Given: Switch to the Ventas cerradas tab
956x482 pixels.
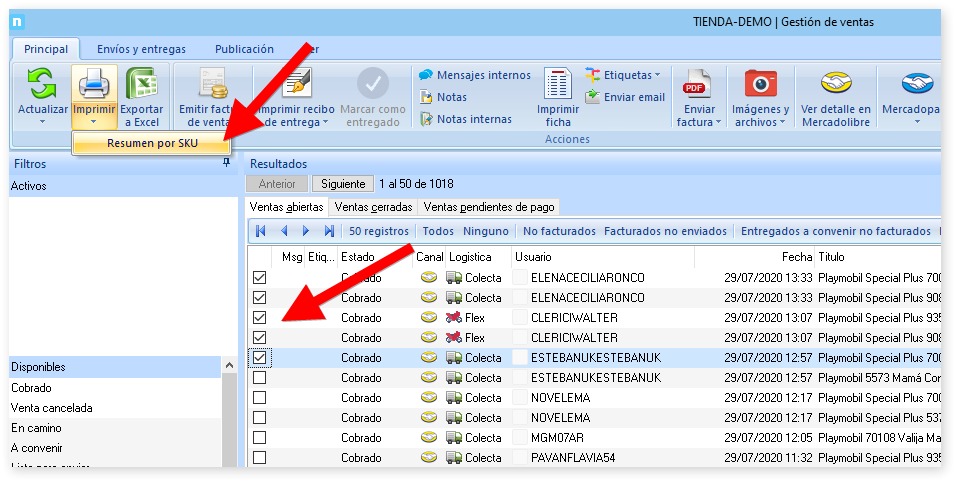Looking at the screenshot, I should (373, 207).
